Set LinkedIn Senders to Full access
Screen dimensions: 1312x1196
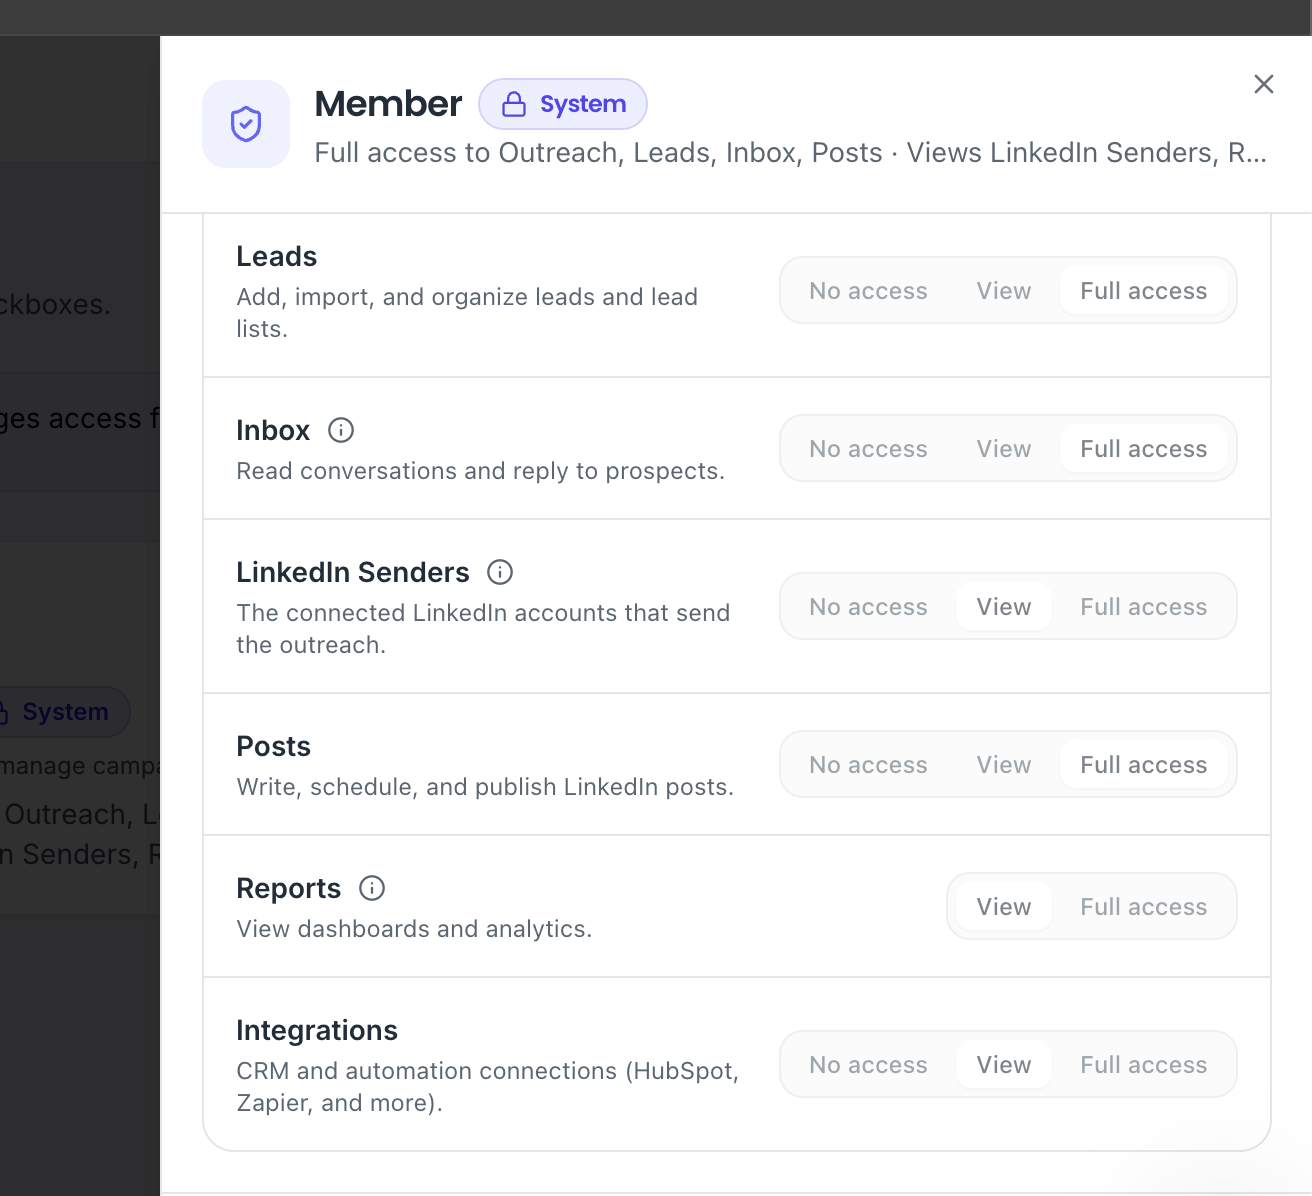pyautogui.click(x=1144, y=607)
